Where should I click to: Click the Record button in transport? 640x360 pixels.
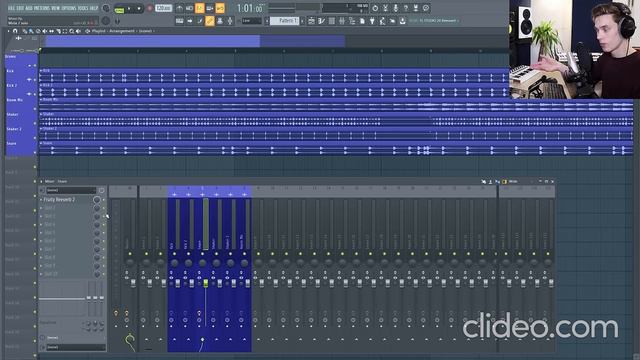coord(149,8)
